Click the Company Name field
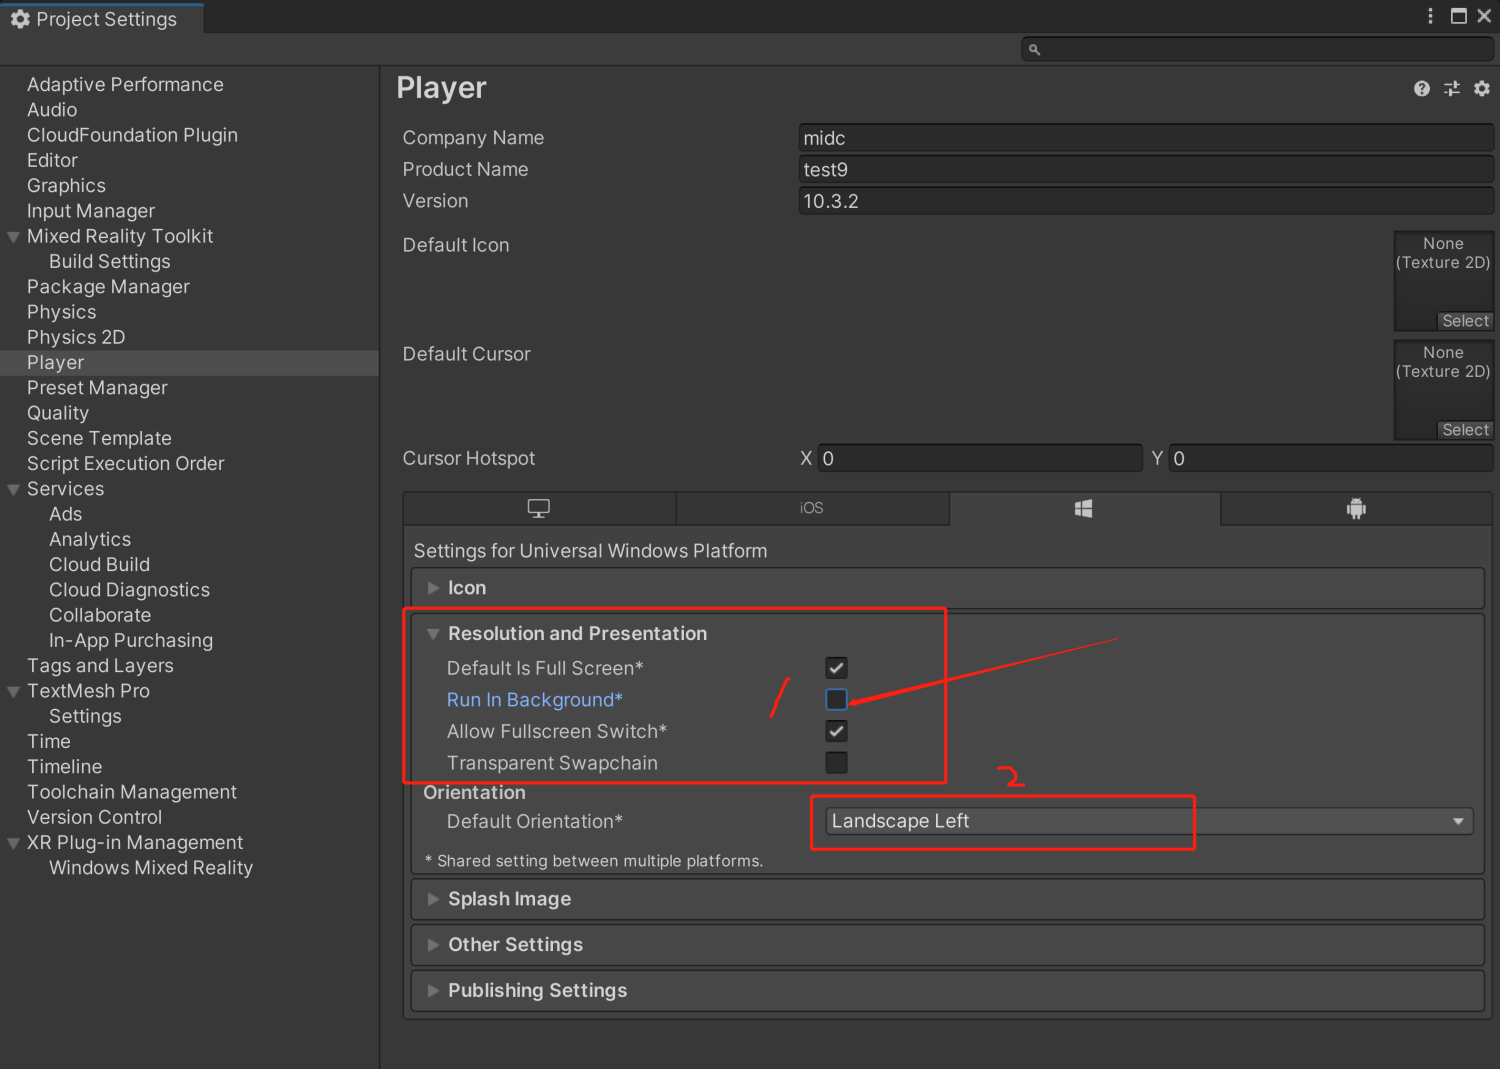 (x=1146, y=138)
